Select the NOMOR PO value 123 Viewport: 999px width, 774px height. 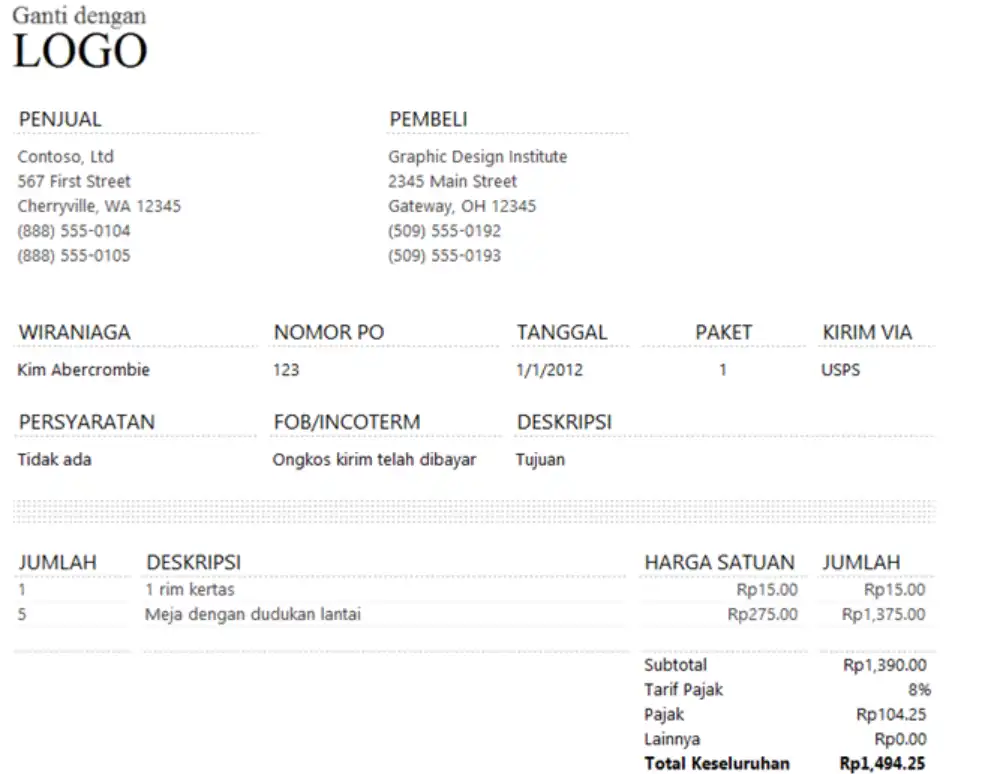286,370
